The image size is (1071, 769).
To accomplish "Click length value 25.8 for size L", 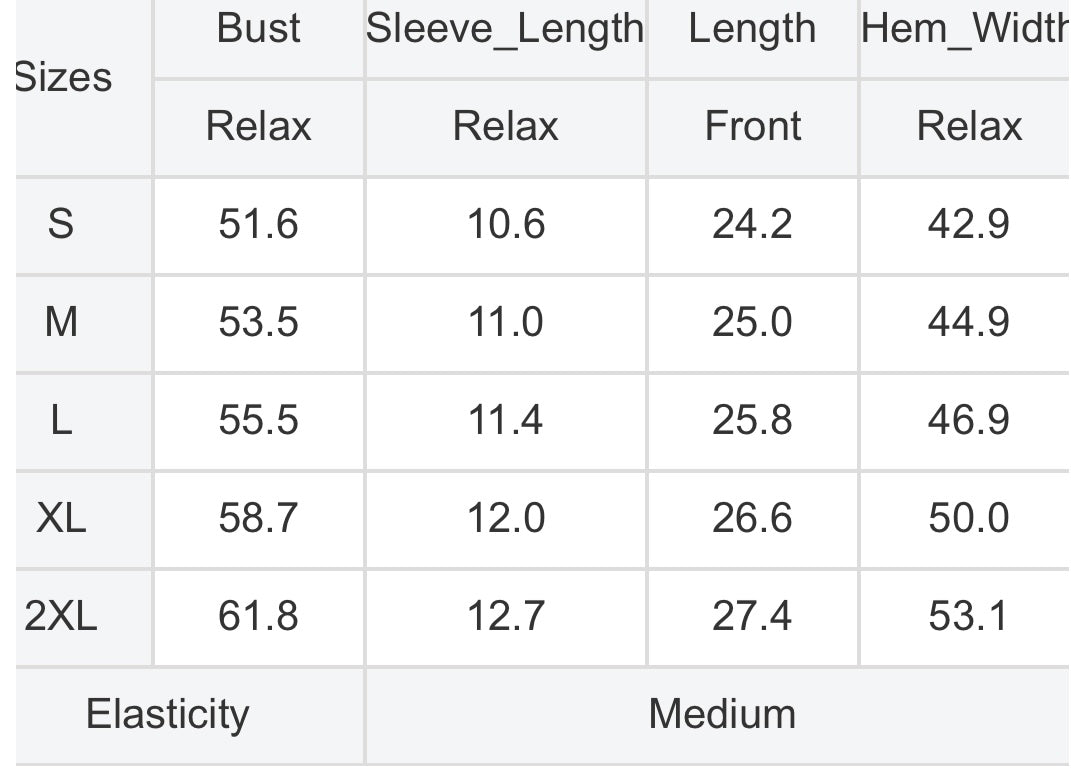I will [752, 421].
